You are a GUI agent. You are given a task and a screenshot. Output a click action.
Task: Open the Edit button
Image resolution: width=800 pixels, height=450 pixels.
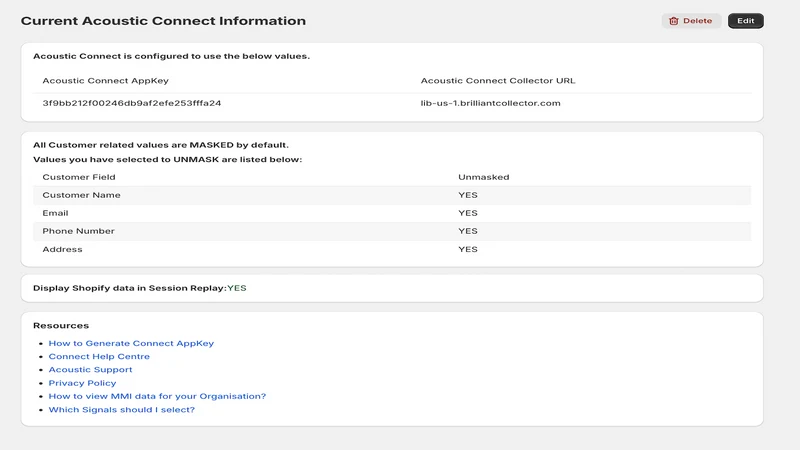tap(745, 21)
